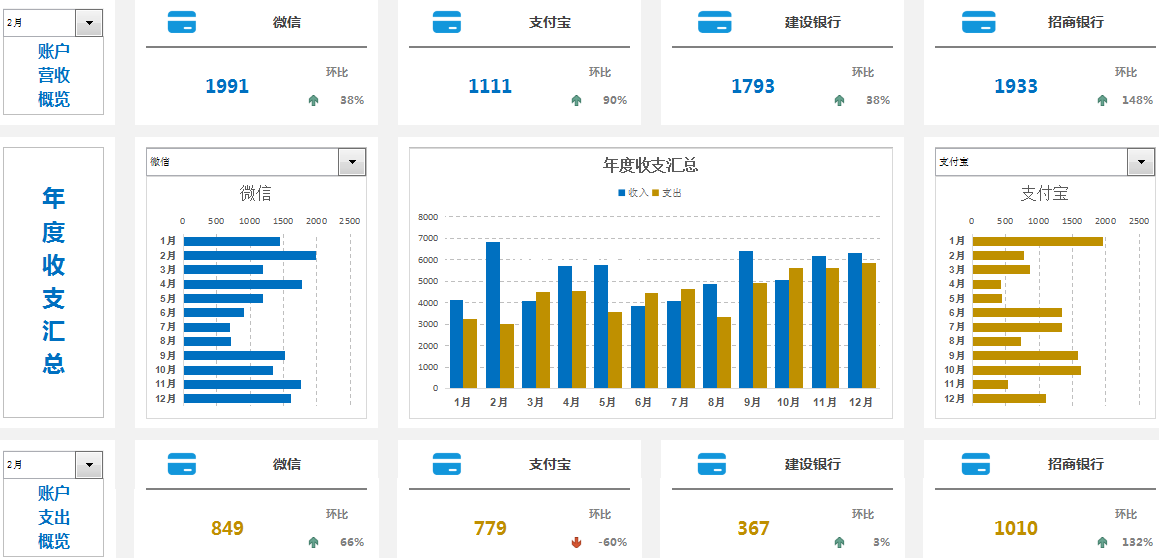
Task: Open the month dropdown above 账户营收概览
Action: pos(89,22)
